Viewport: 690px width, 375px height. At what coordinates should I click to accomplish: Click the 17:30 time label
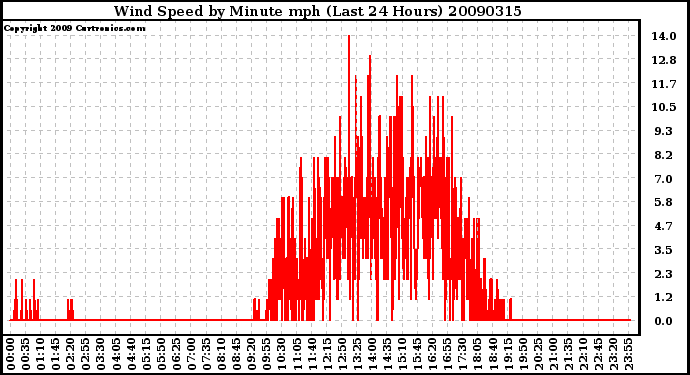coord(462,354)
